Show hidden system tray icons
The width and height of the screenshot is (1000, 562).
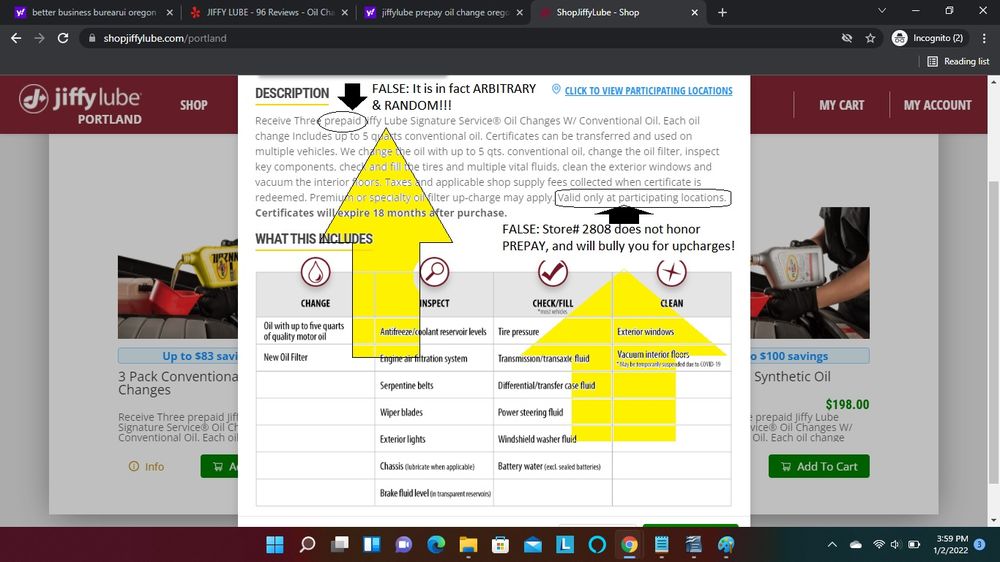833,545
